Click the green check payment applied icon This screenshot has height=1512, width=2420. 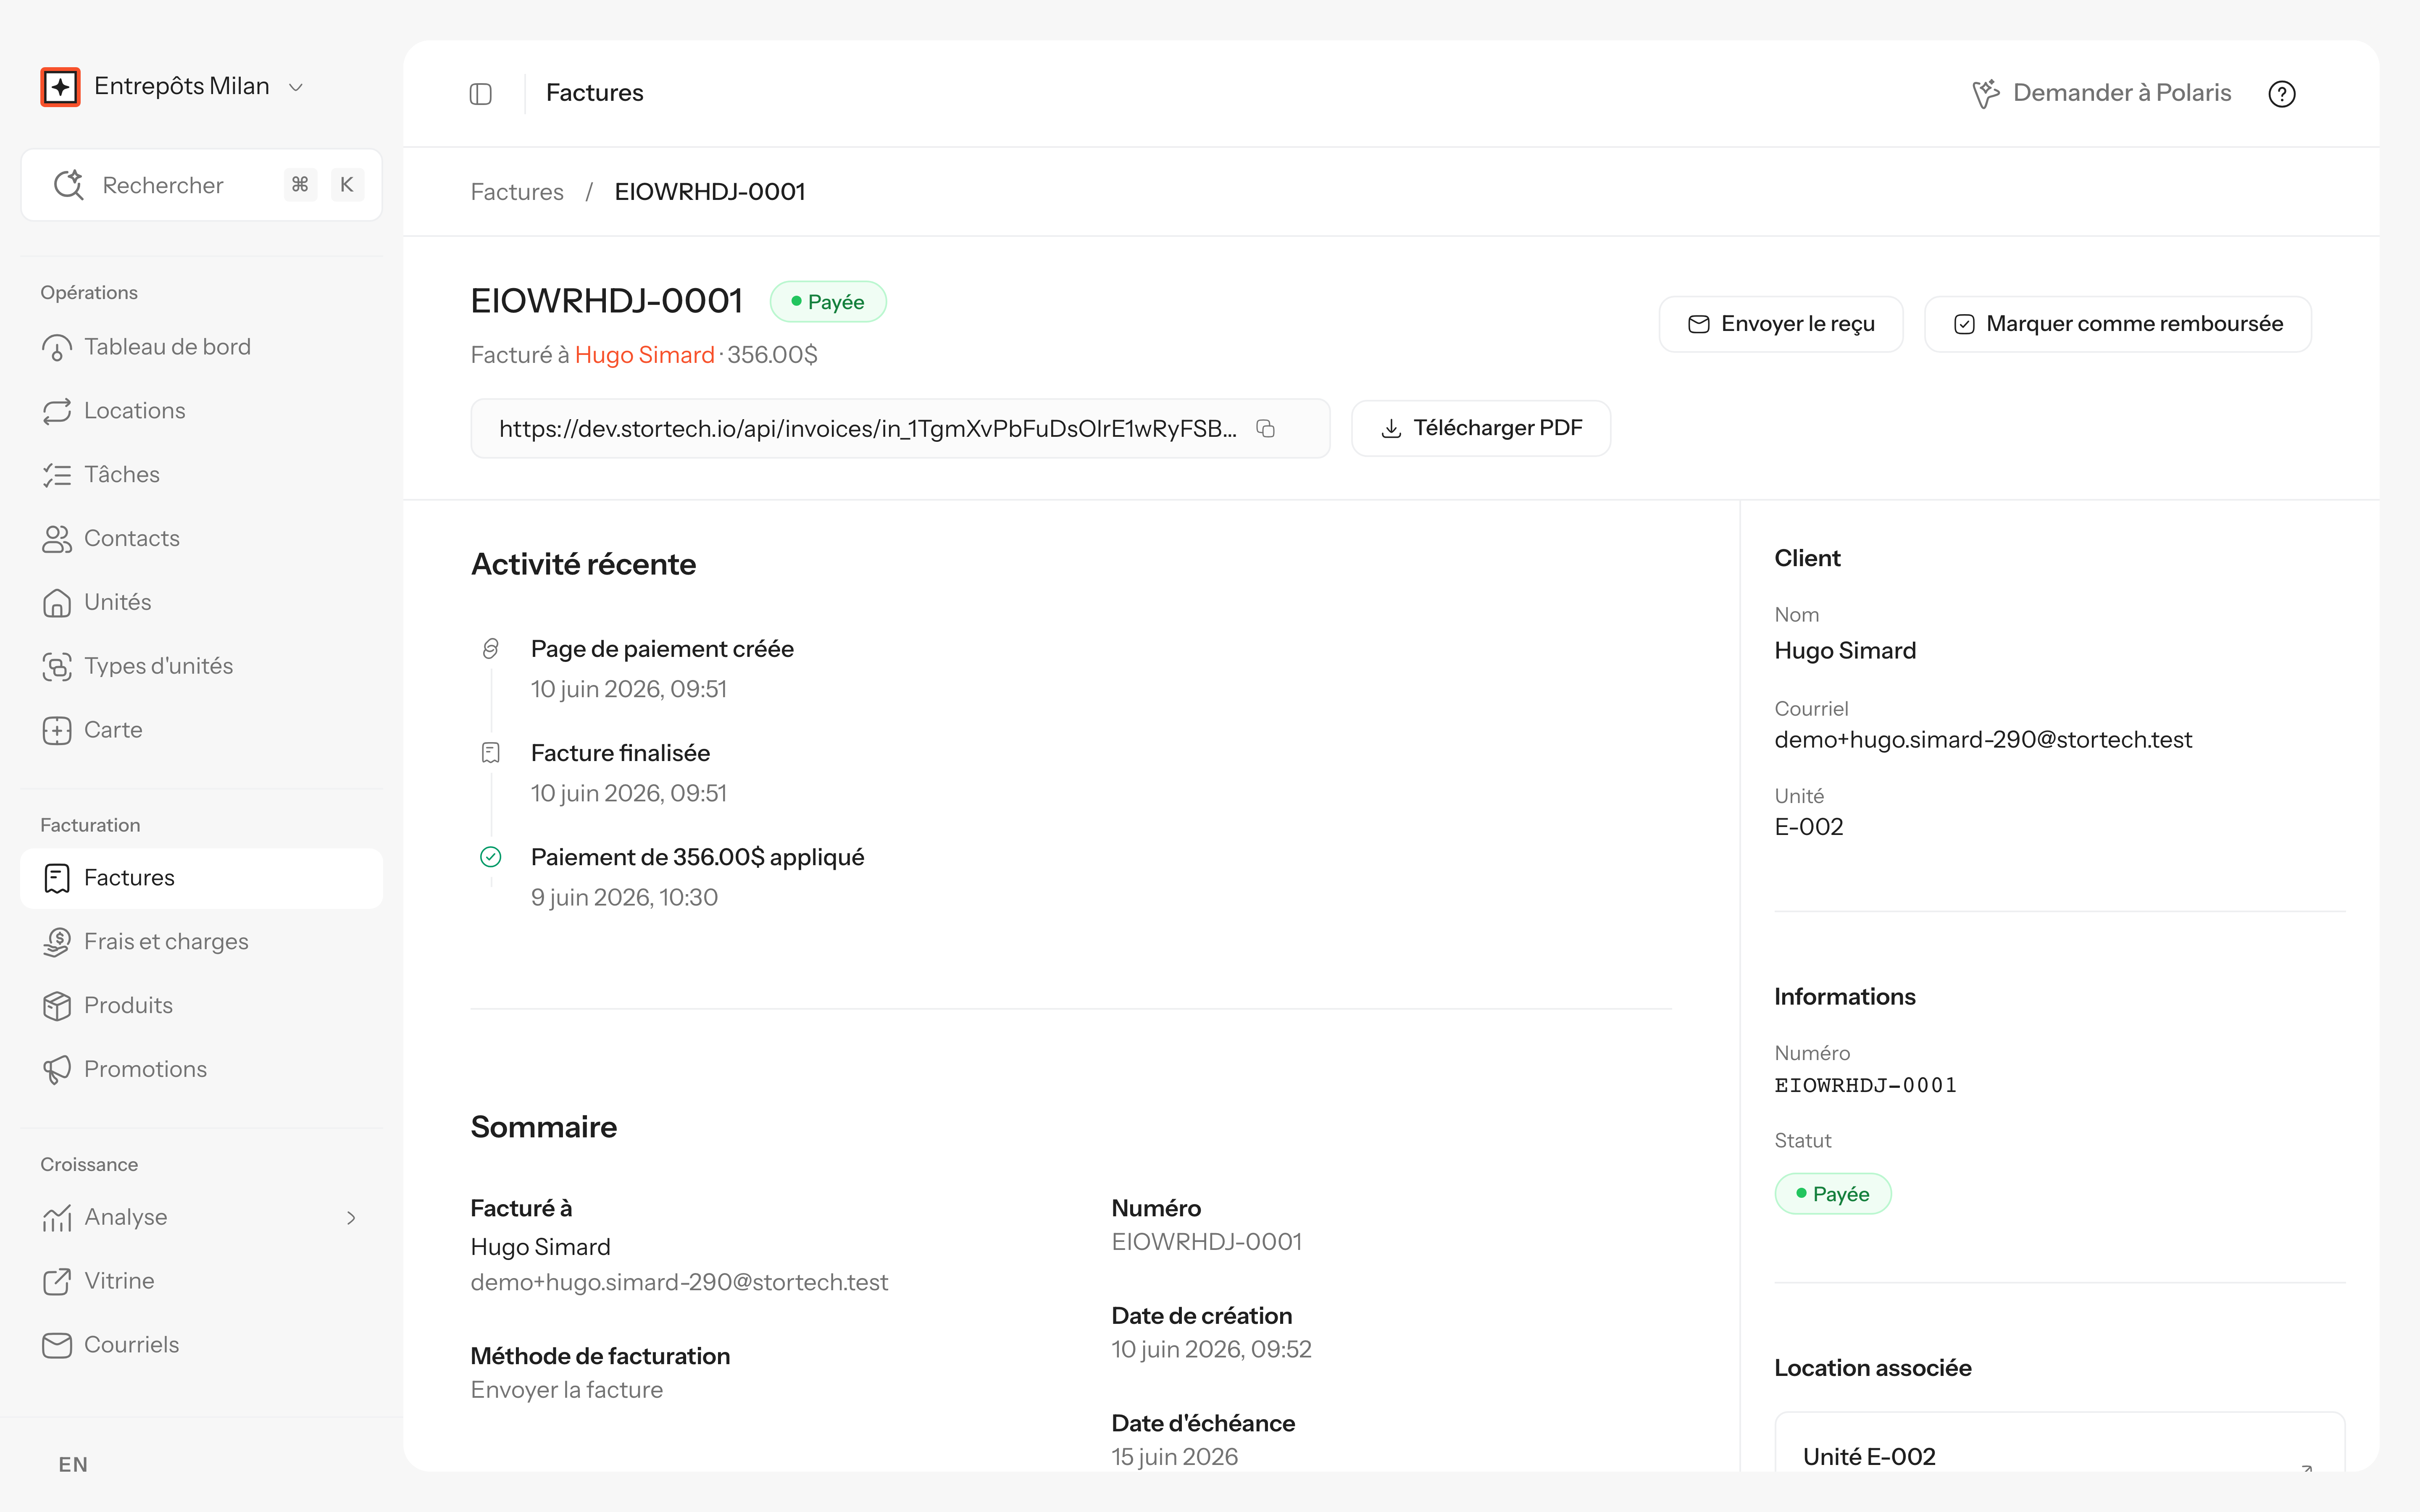491,857
